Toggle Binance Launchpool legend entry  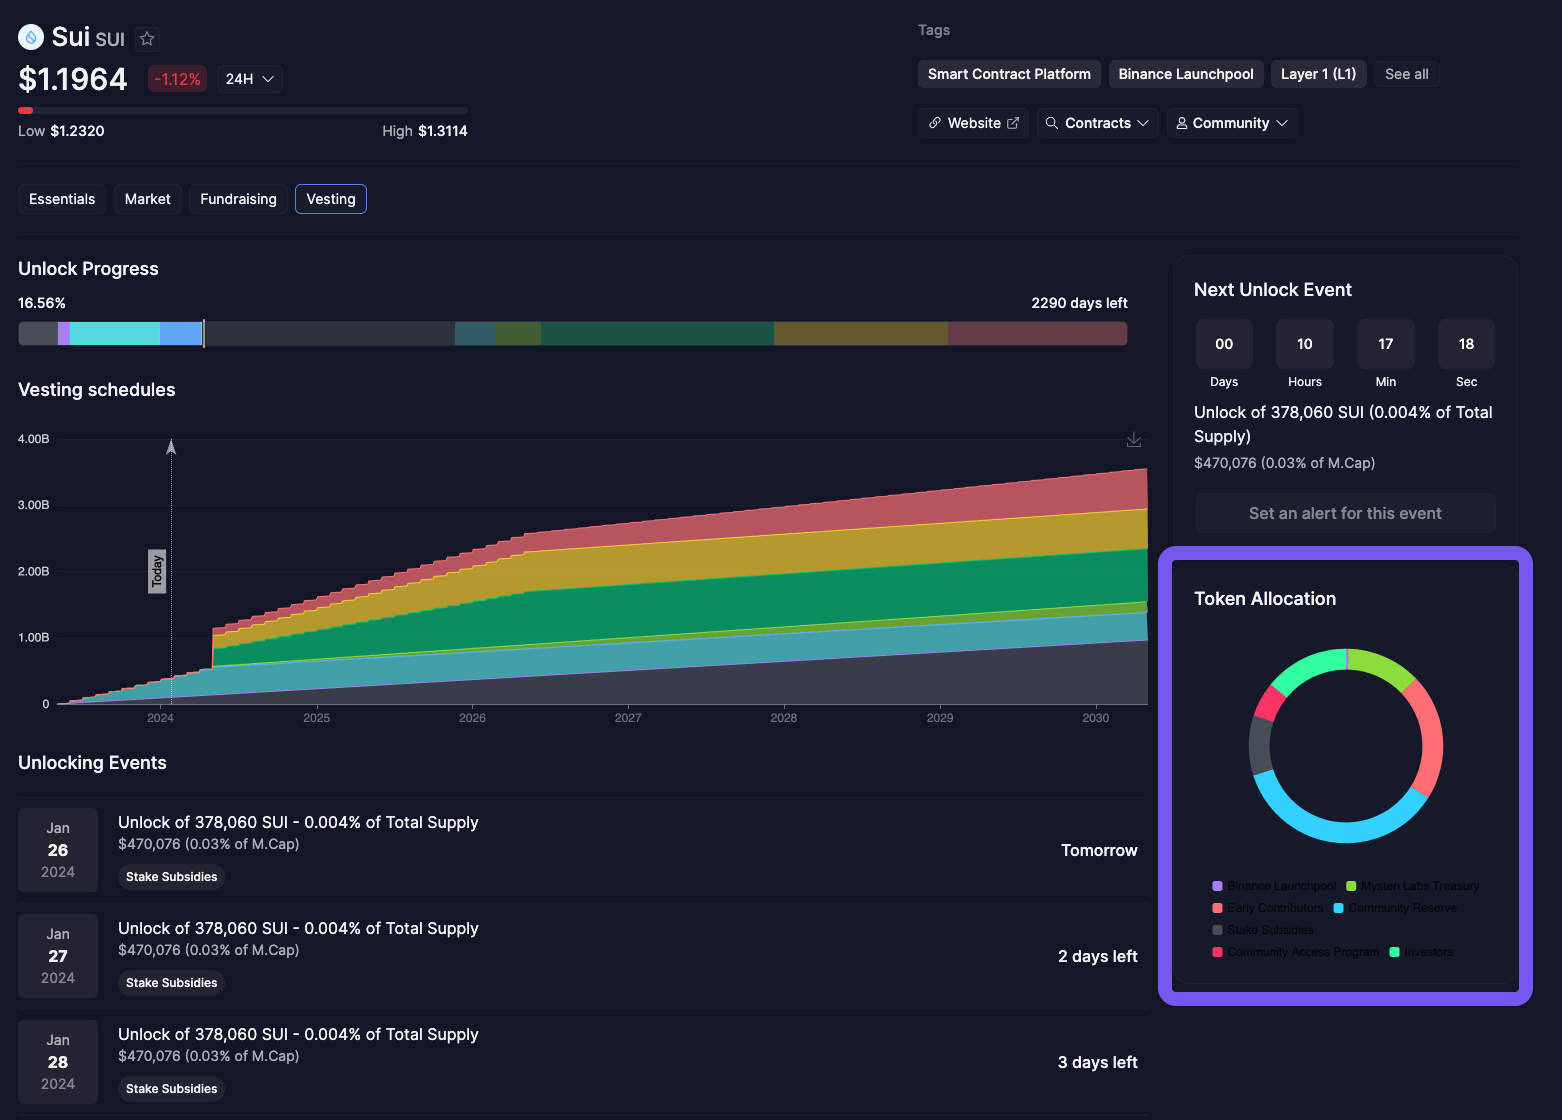(1274, 886)
